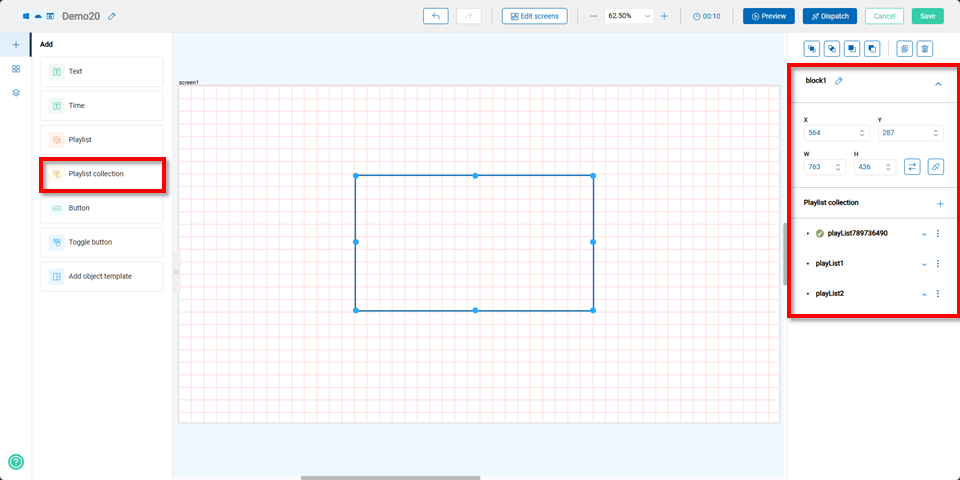Open more options for playList1
This screenshot has height=480, width=960.
tap(938, 264)
